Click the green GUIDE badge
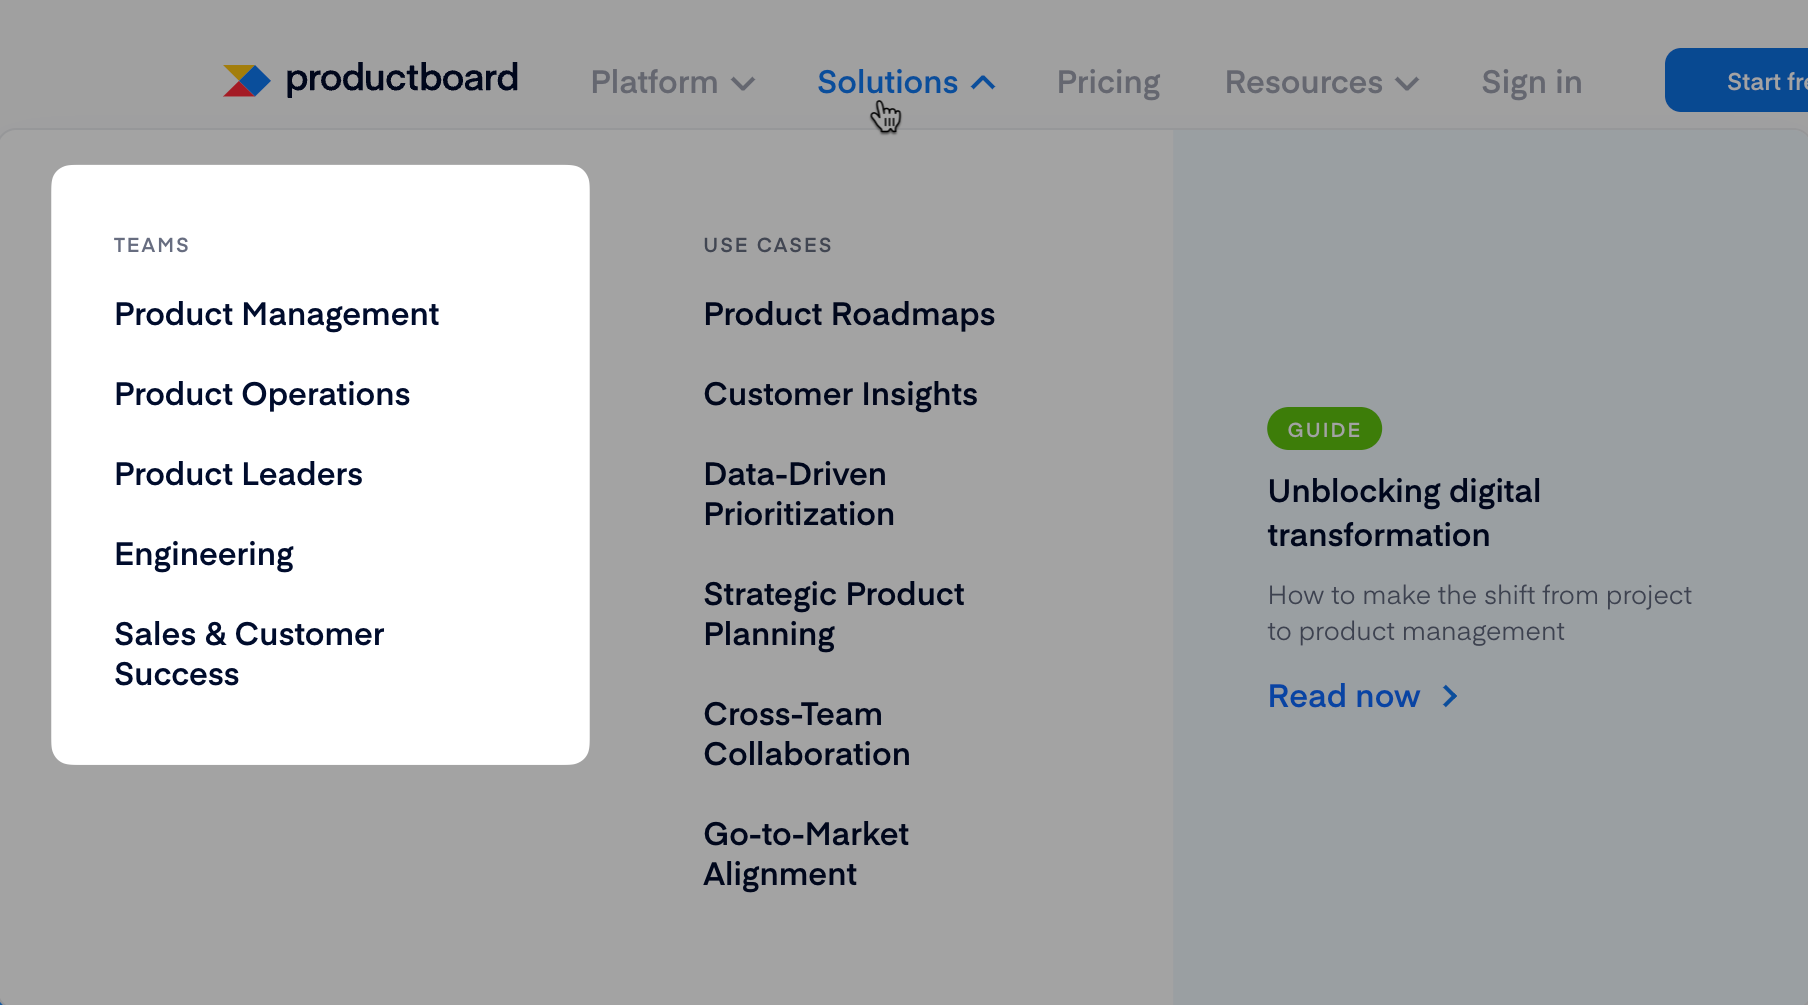The width and height of the screenshot is (1808, 1005). point(1324,428)
